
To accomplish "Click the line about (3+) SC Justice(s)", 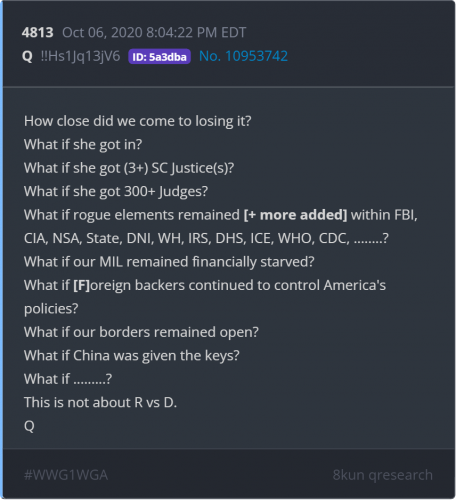I will pos(129,168).
